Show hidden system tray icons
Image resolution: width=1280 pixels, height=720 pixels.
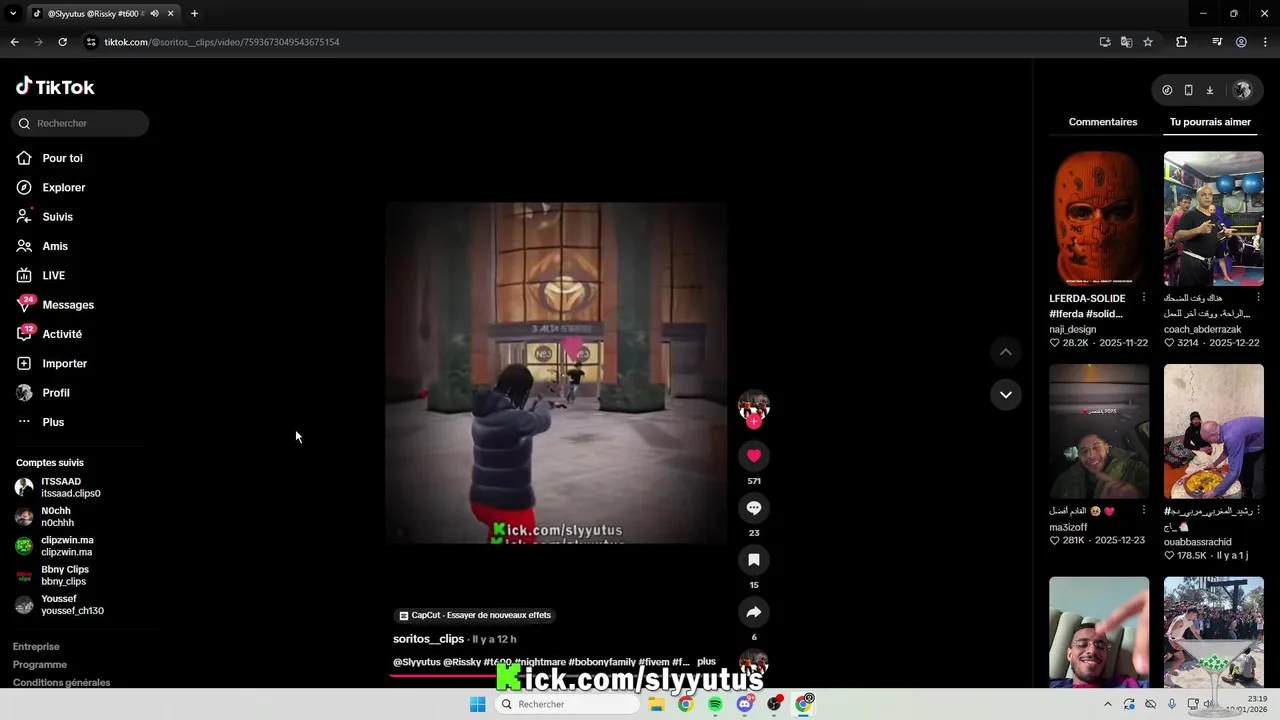[1107, 704]
